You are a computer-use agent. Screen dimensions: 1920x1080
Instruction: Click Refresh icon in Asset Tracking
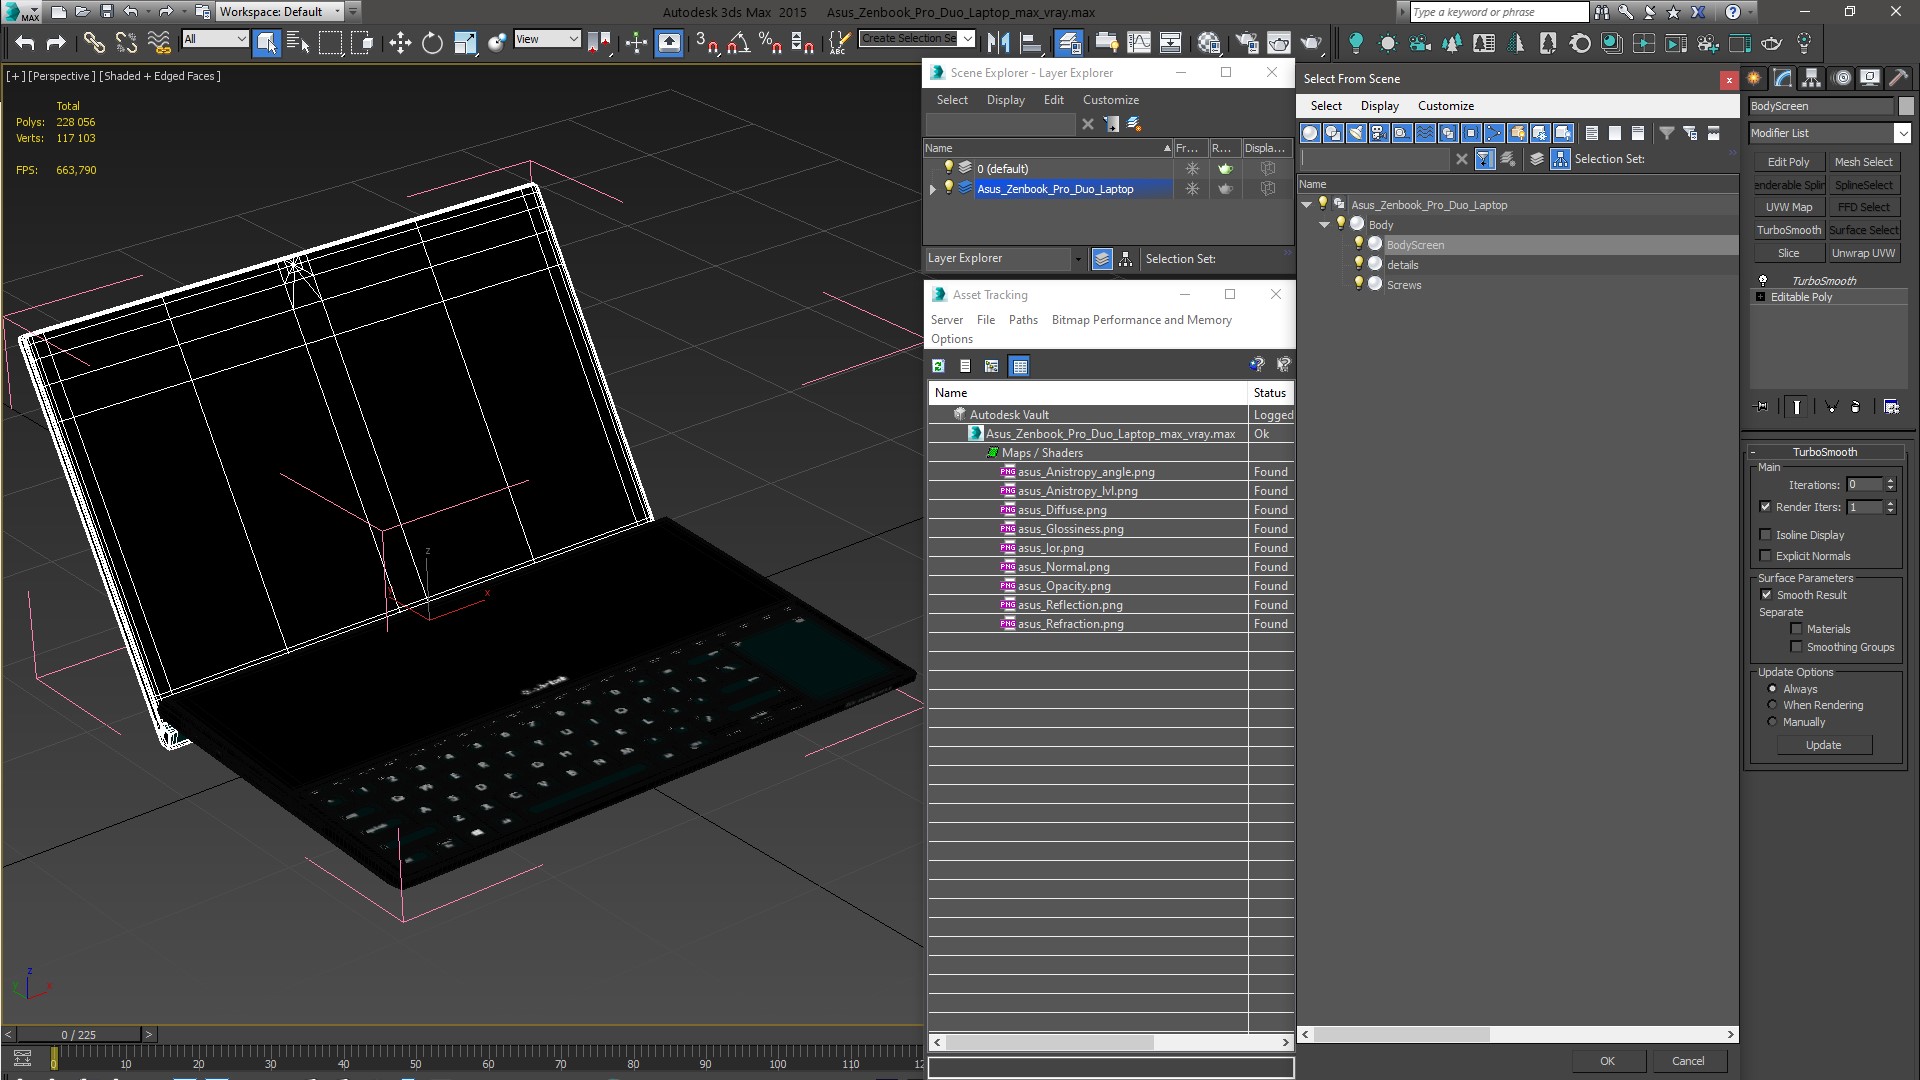tap(938, 366)
